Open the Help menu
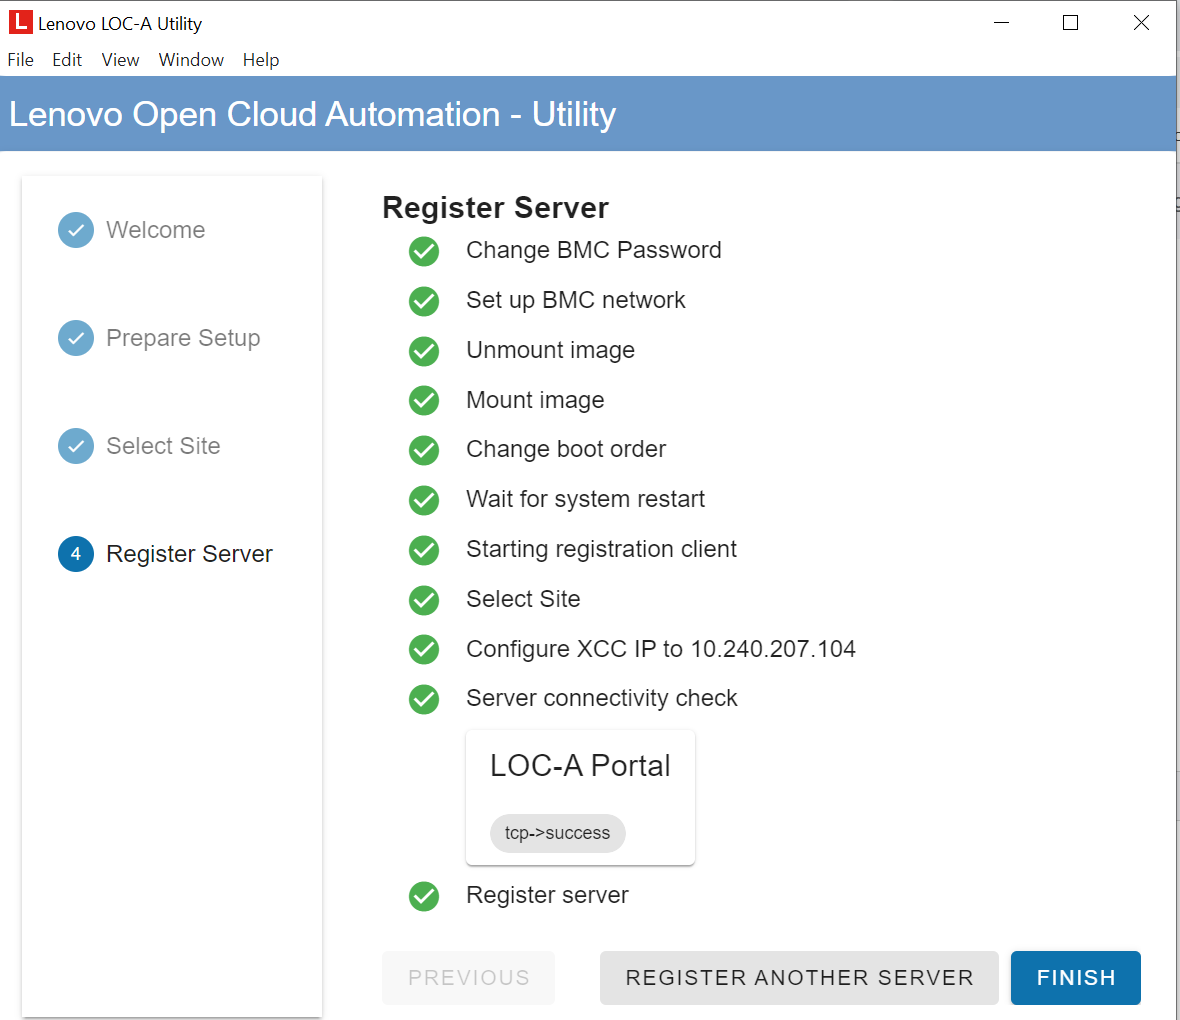Image resolution: width=1180 pixels, height=1020 pixels. click(261, 59)
